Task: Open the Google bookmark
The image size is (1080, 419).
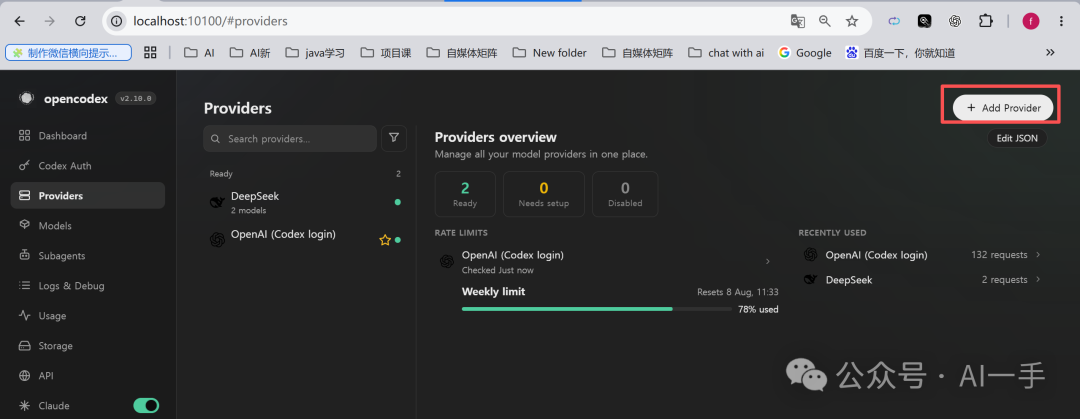Action: (x=804, y=52)
